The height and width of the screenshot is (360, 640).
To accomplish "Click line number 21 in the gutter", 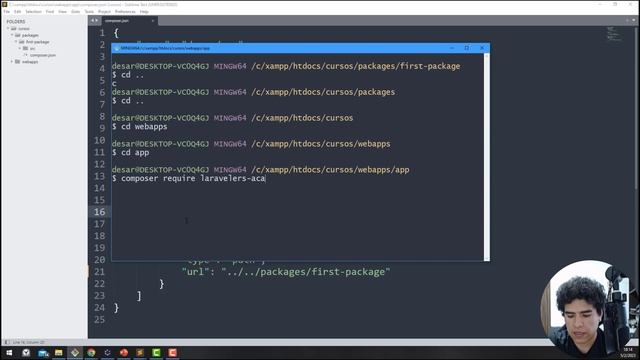I will [x=99, y=272].
